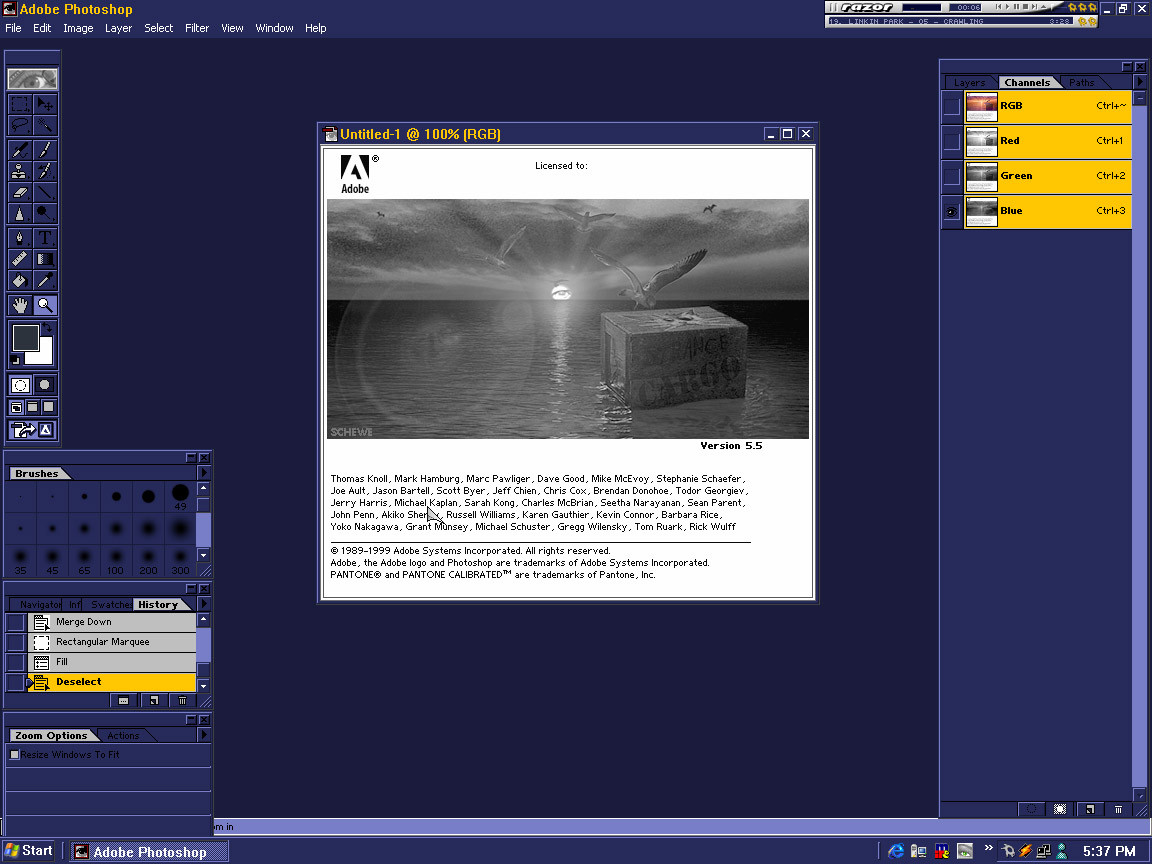Select the Move tool
Viewport: 1152px width, 864px height.
pos(45,104)
